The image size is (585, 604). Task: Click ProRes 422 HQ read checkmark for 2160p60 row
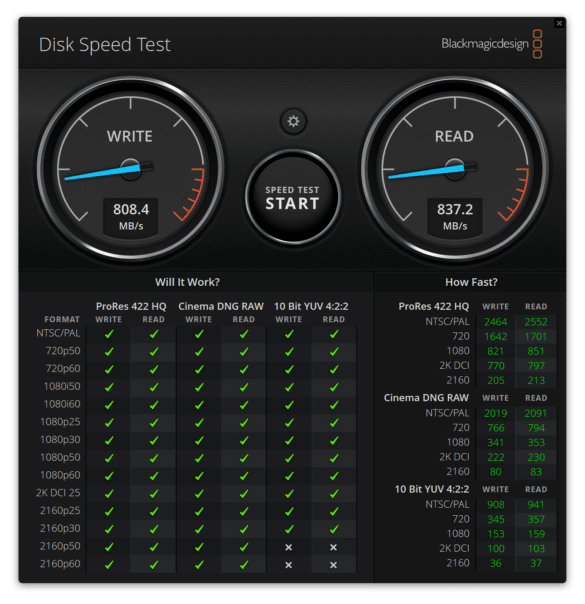tap(154, 564)
